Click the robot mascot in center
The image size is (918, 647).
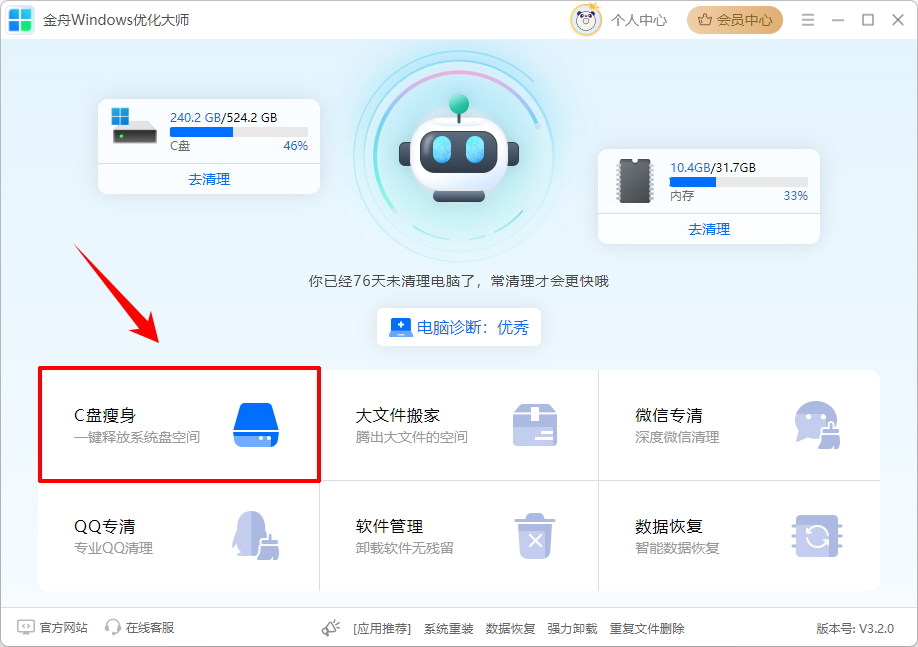click(459, 149)
